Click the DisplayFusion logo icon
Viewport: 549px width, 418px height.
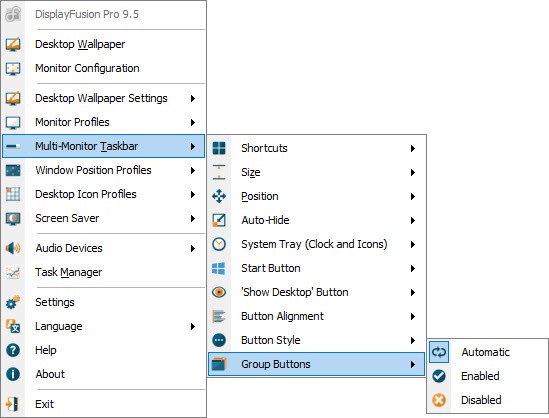13,14
